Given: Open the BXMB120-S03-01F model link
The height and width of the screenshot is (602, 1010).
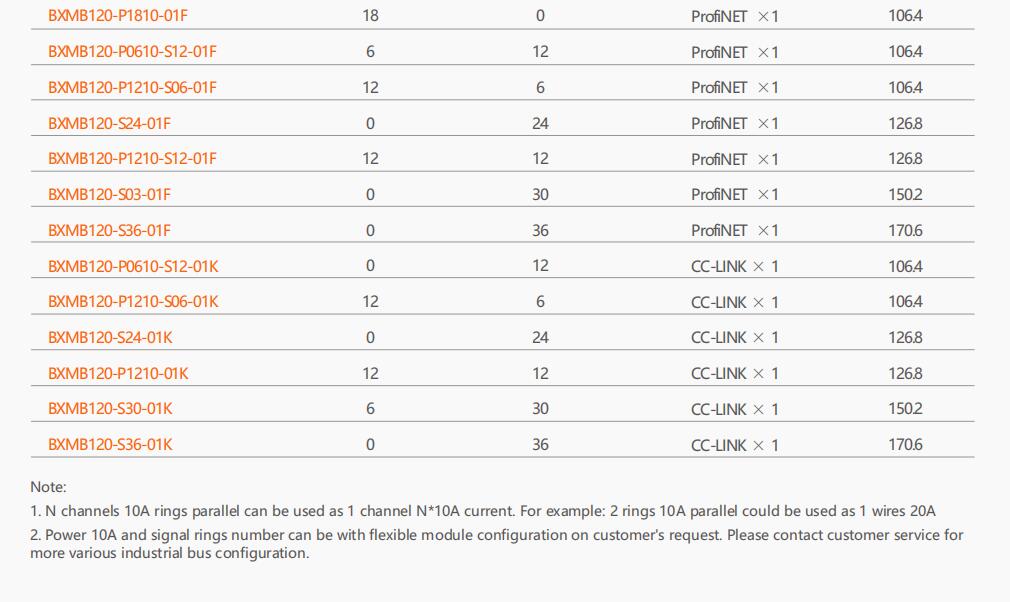Looking at the screenshot, I should coord(110,194).
